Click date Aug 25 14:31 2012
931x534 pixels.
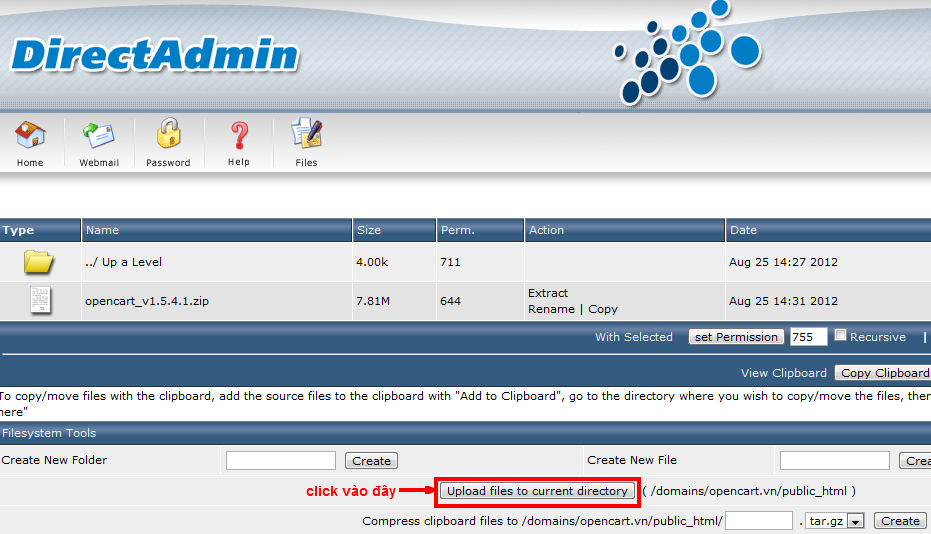tap(783, 301)
